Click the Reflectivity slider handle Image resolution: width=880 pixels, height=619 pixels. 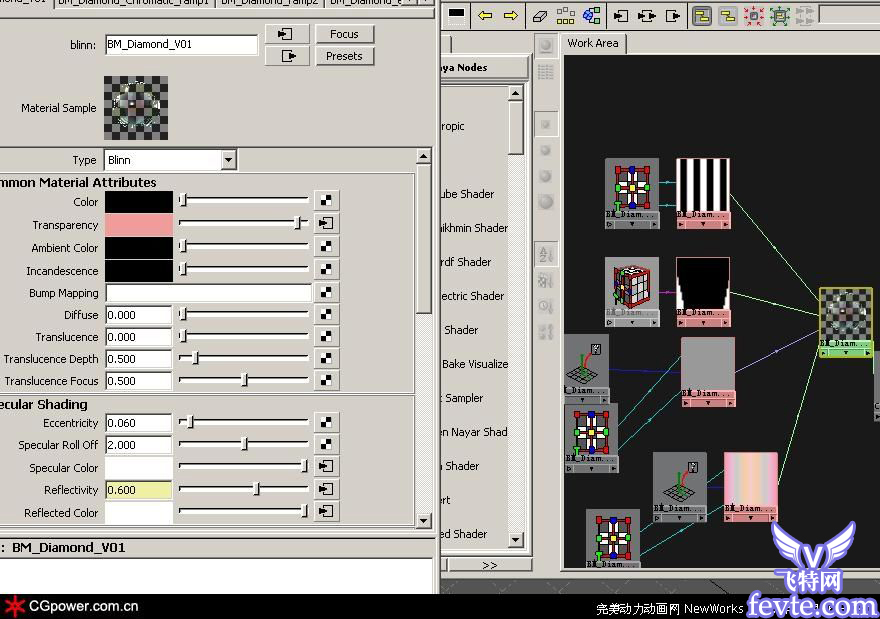coord(256,489)
